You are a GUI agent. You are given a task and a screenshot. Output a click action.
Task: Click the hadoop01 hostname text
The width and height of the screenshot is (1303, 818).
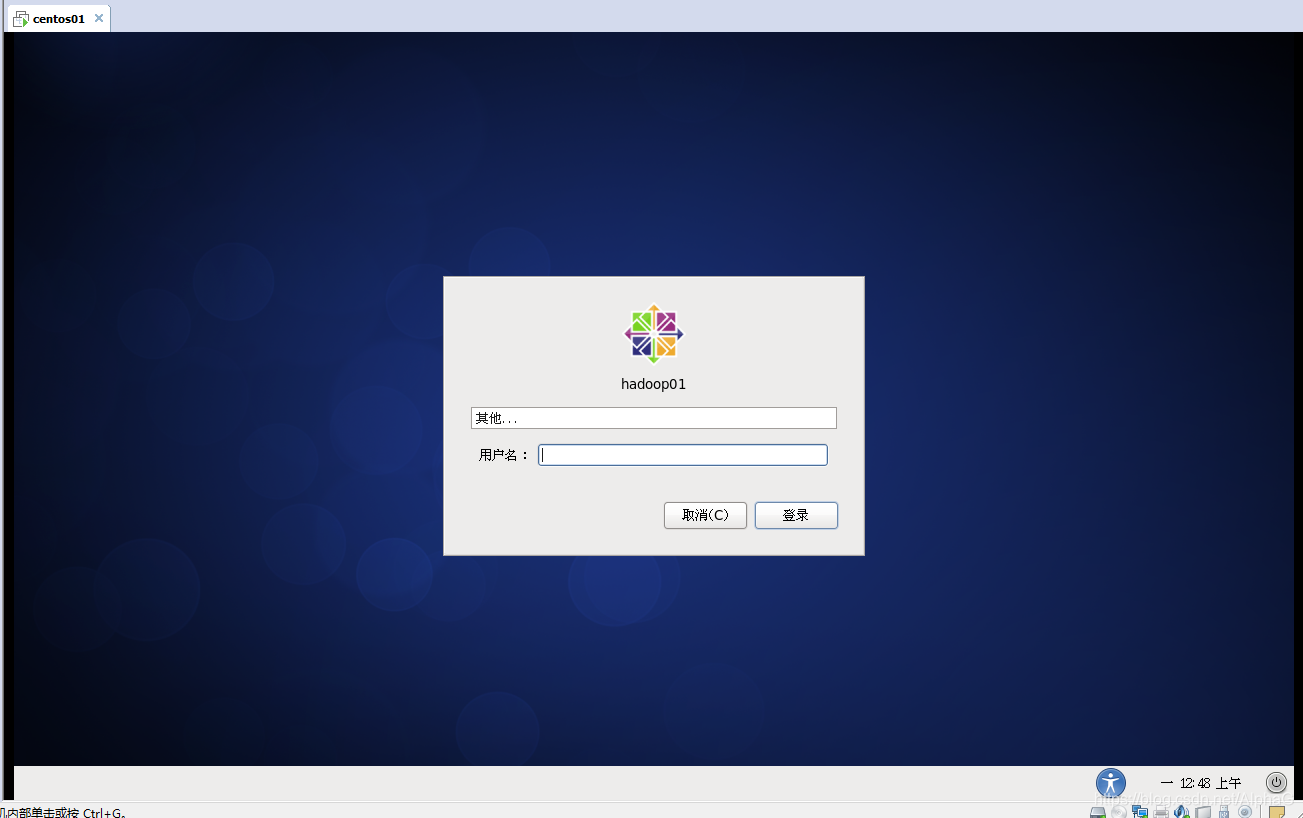click(x=654, y=384)
